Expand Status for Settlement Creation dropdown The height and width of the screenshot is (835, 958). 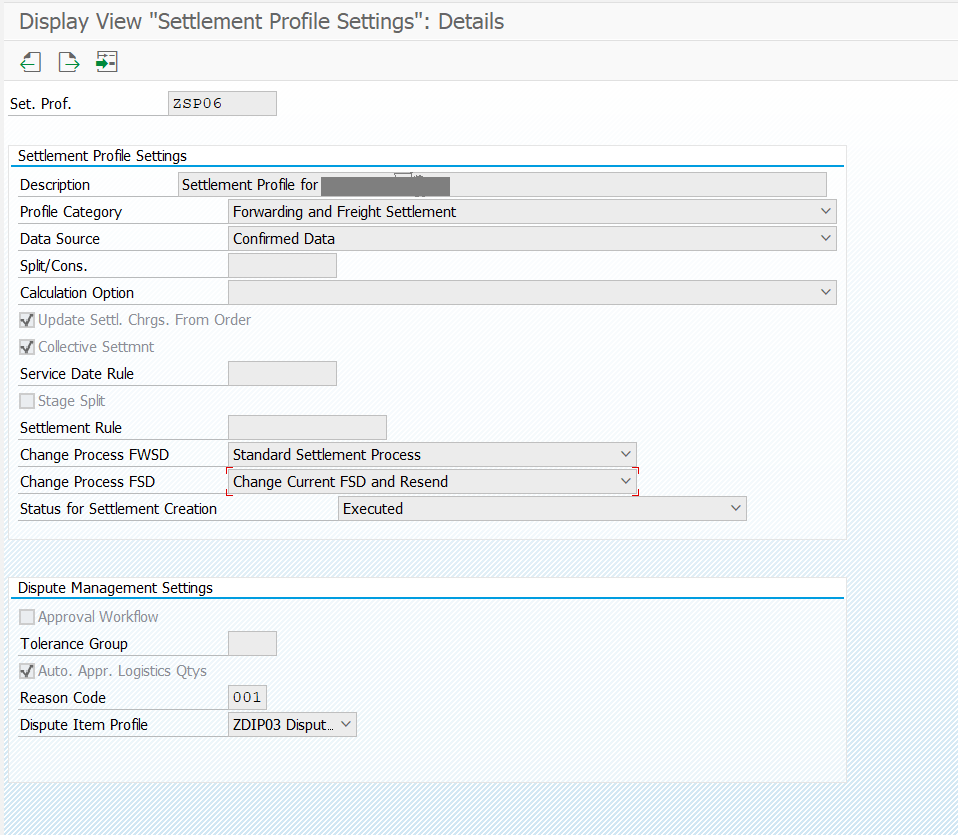(x=735, y=509)
